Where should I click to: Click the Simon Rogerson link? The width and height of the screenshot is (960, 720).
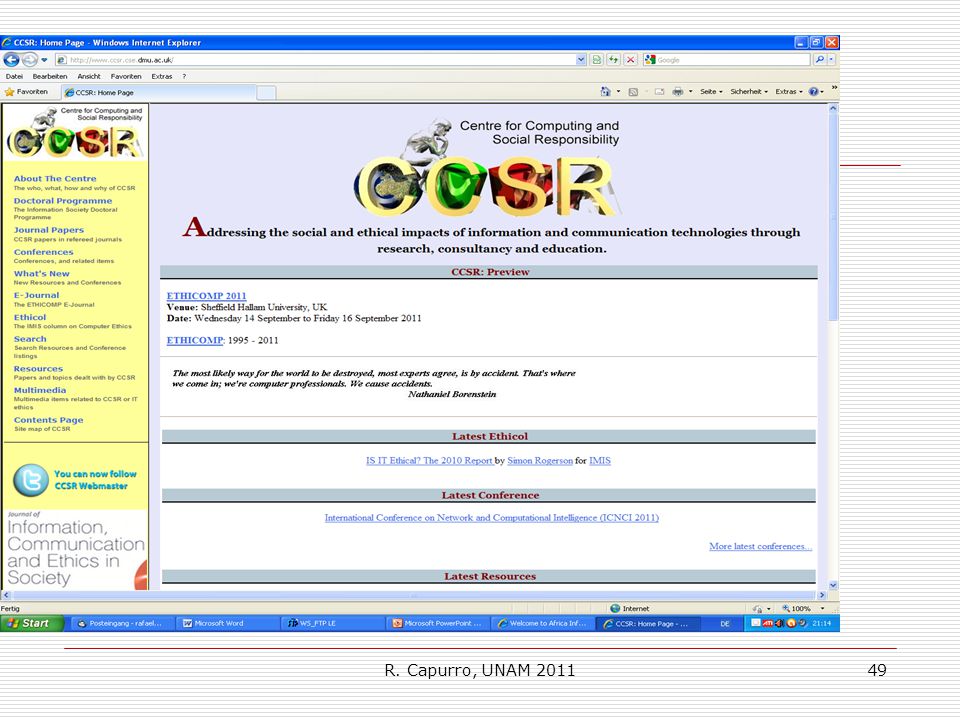pyautogui.click(x=540, y=460)
